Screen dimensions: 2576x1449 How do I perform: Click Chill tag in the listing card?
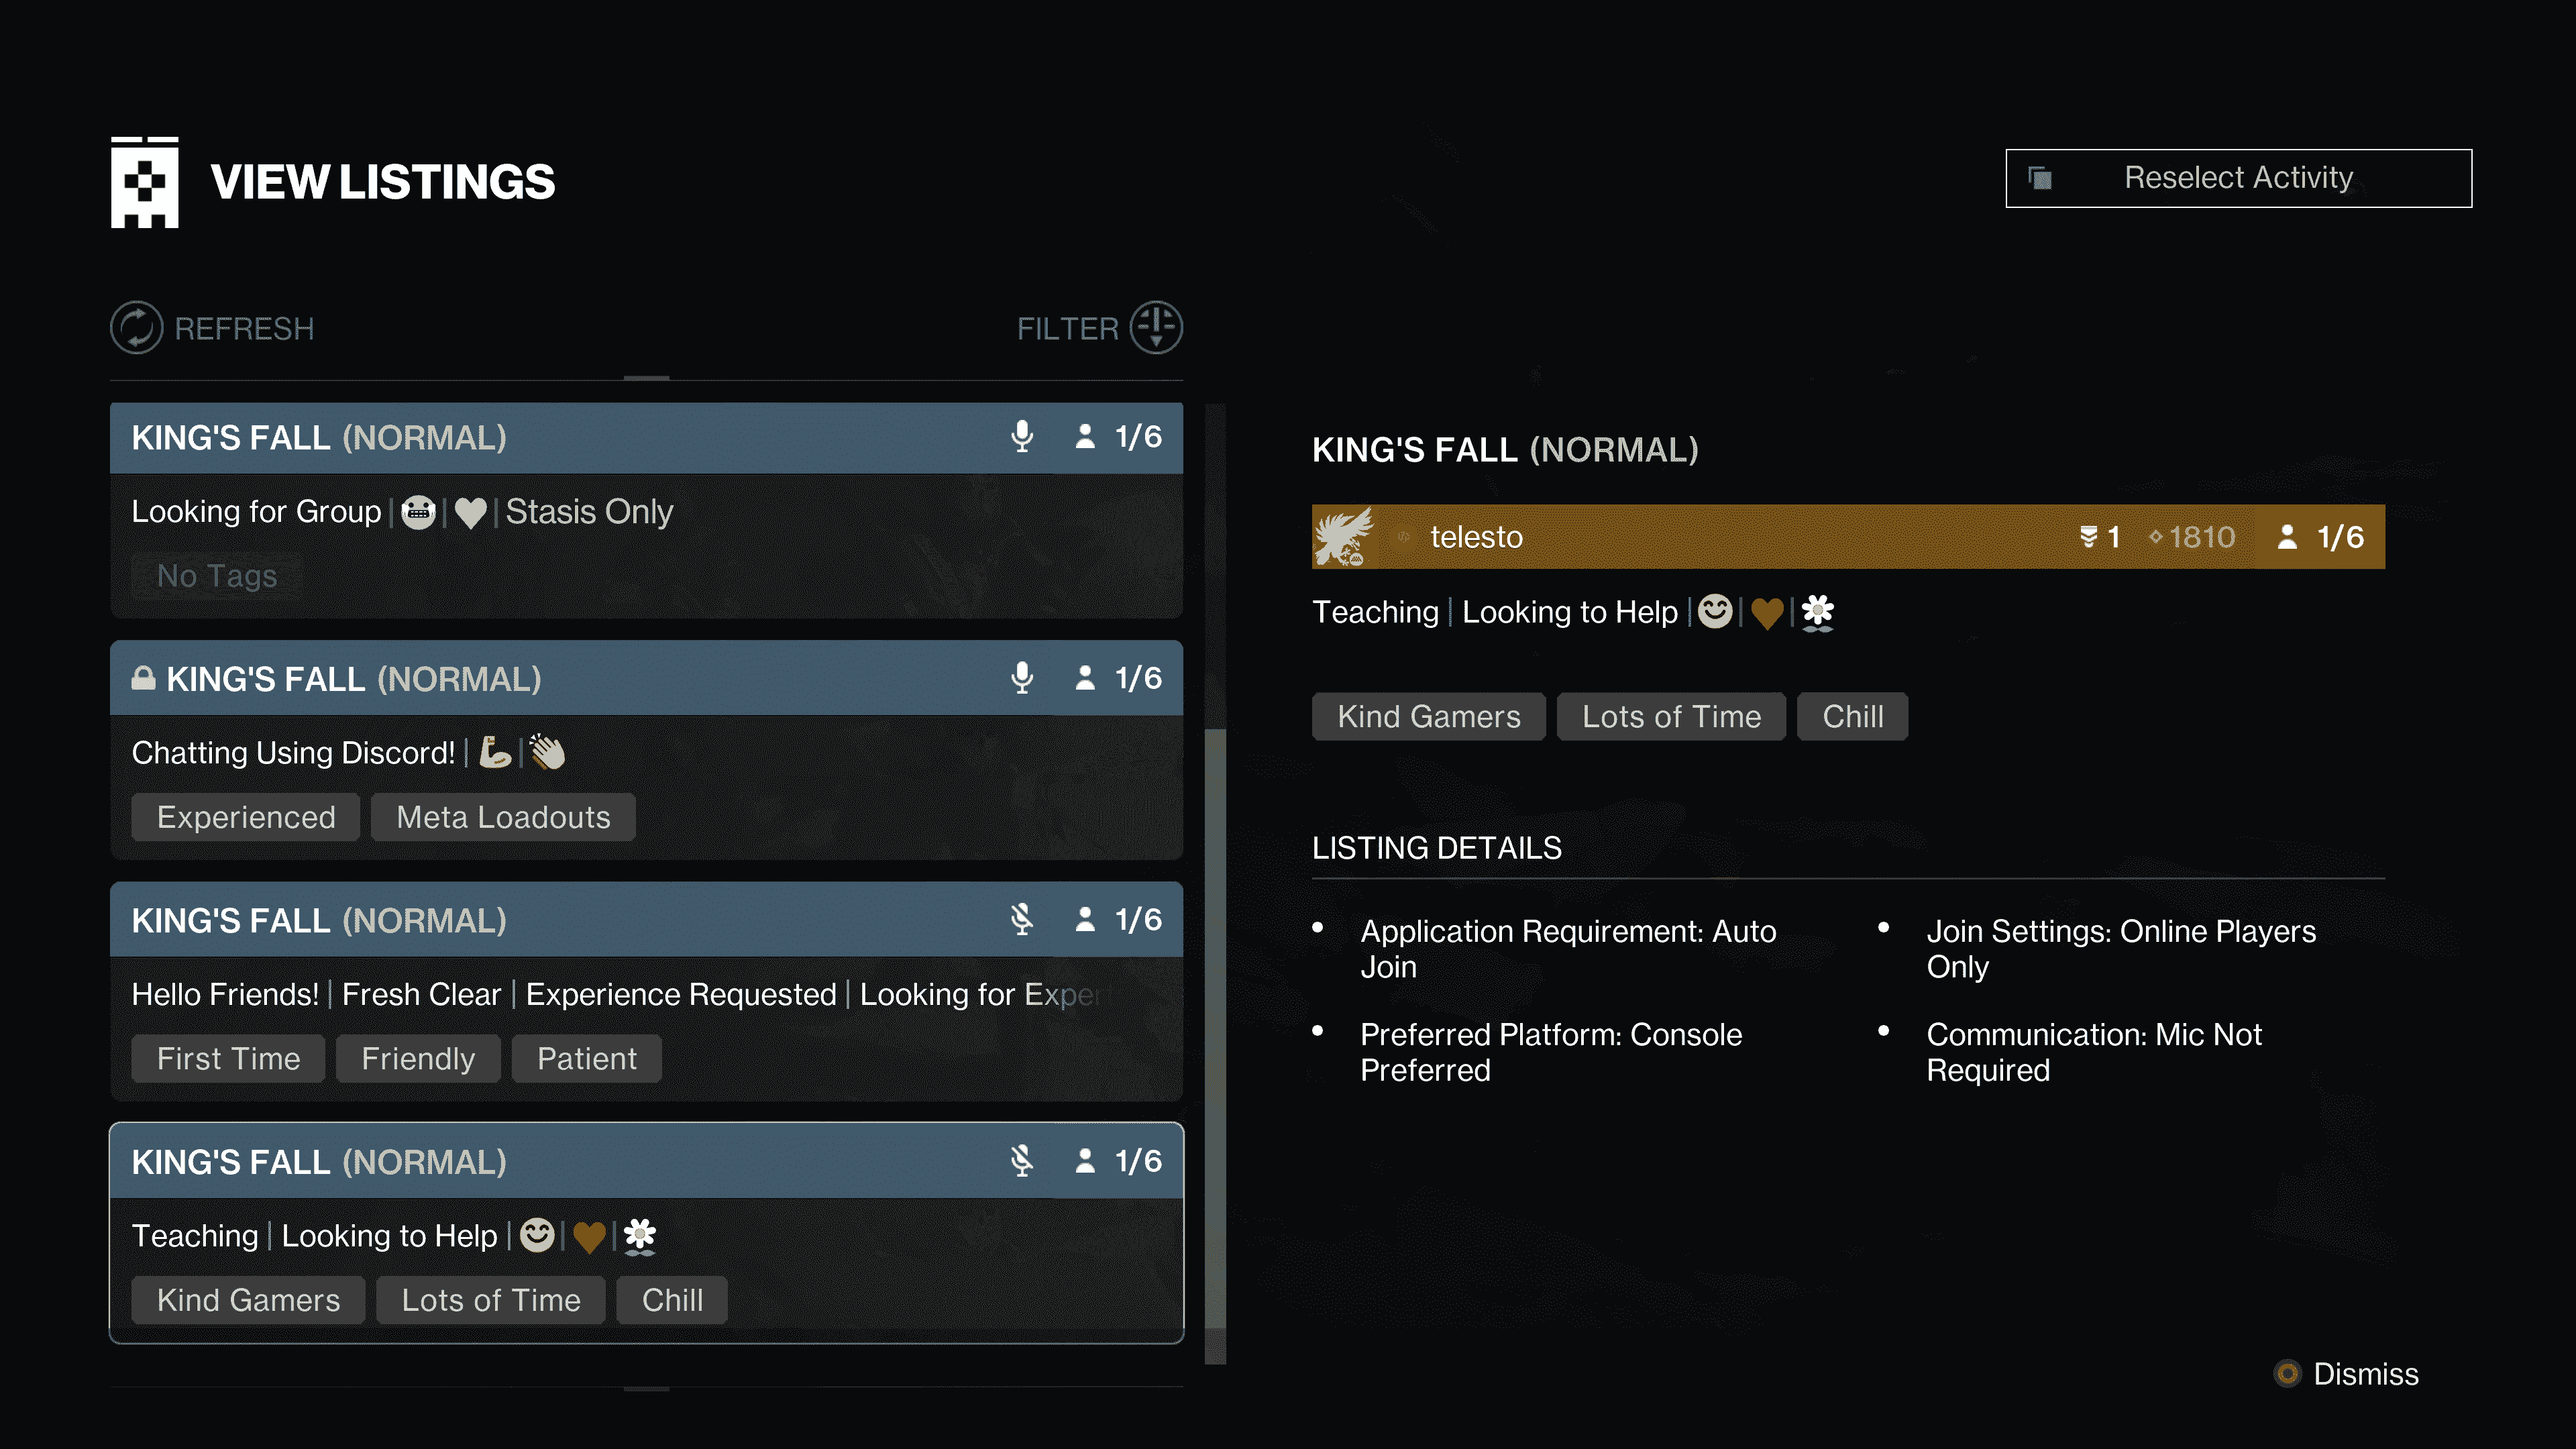tap(672, 1300)
